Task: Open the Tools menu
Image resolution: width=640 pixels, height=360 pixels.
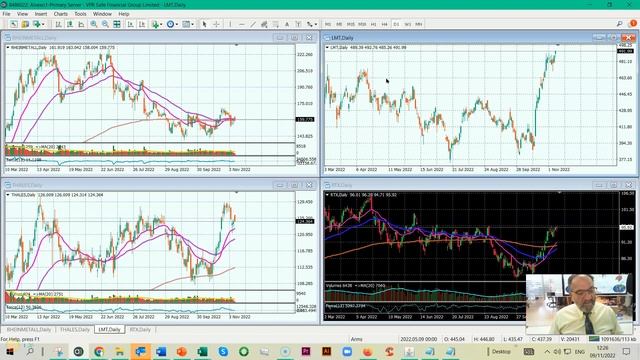Action: 80,14
